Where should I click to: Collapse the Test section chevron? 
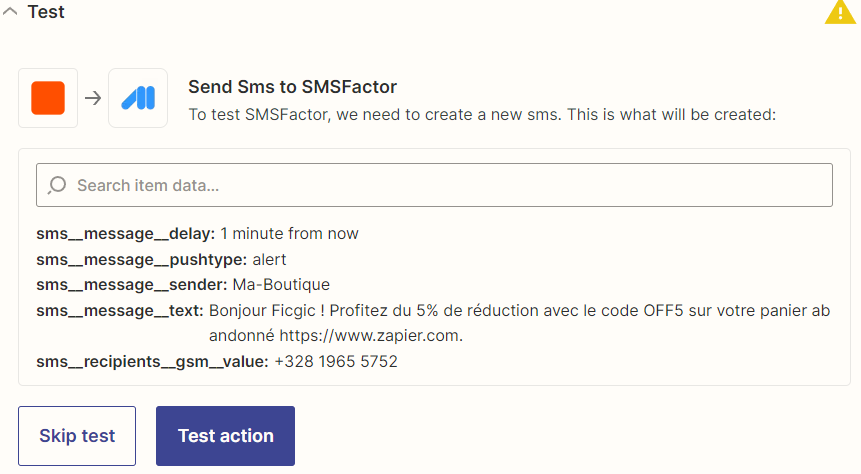tap(10, 11)
